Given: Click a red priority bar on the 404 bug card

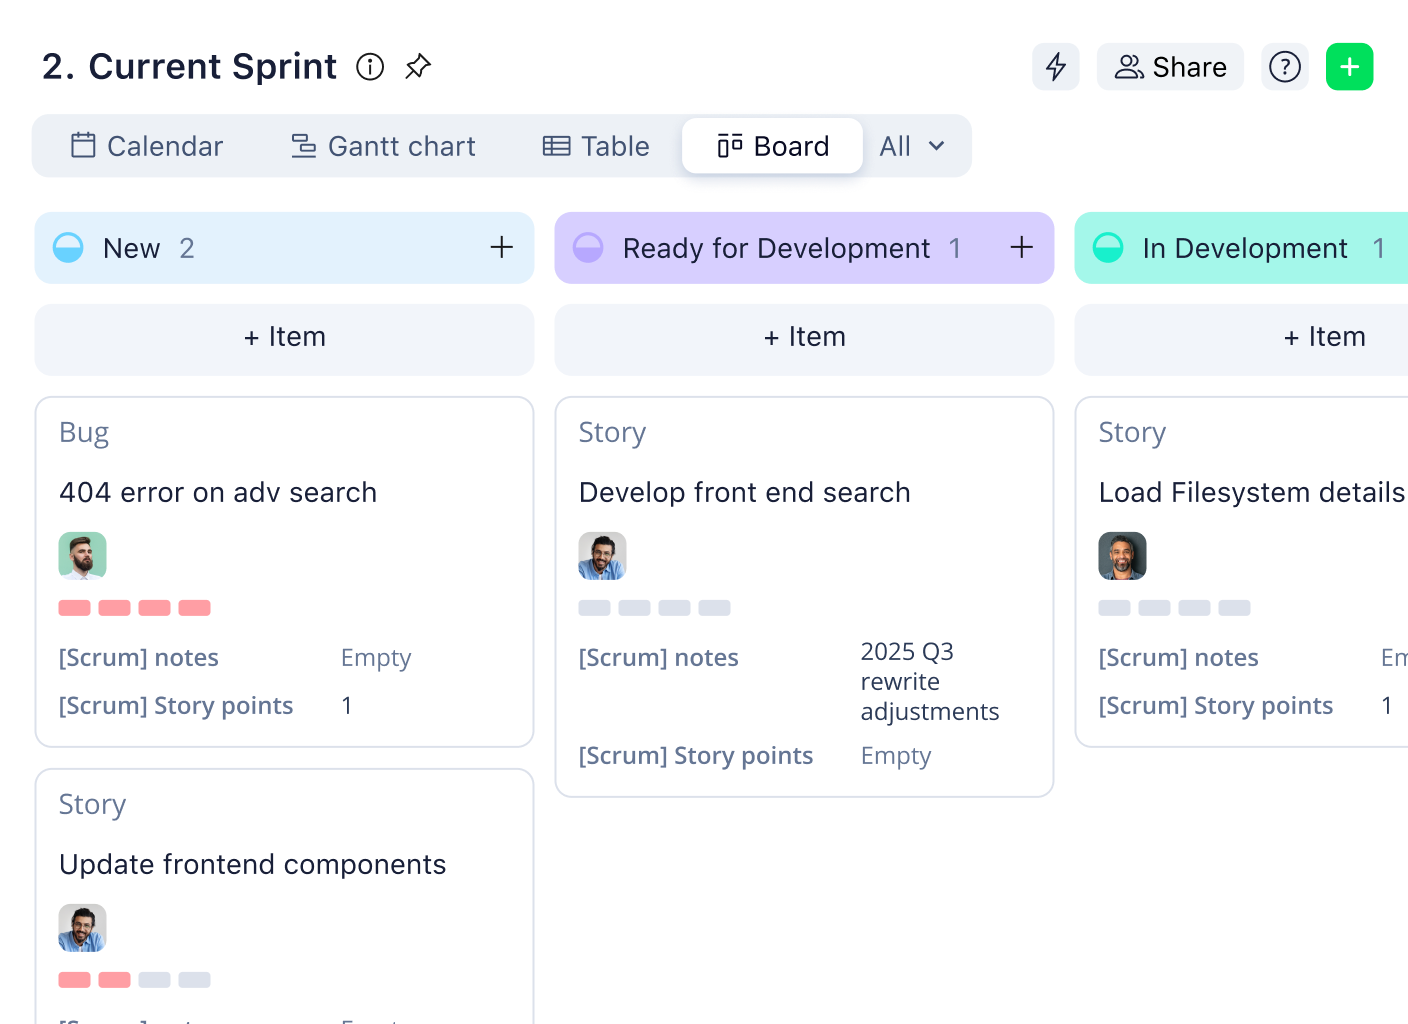Looking at the screenshot, I should tap(75, 607).
